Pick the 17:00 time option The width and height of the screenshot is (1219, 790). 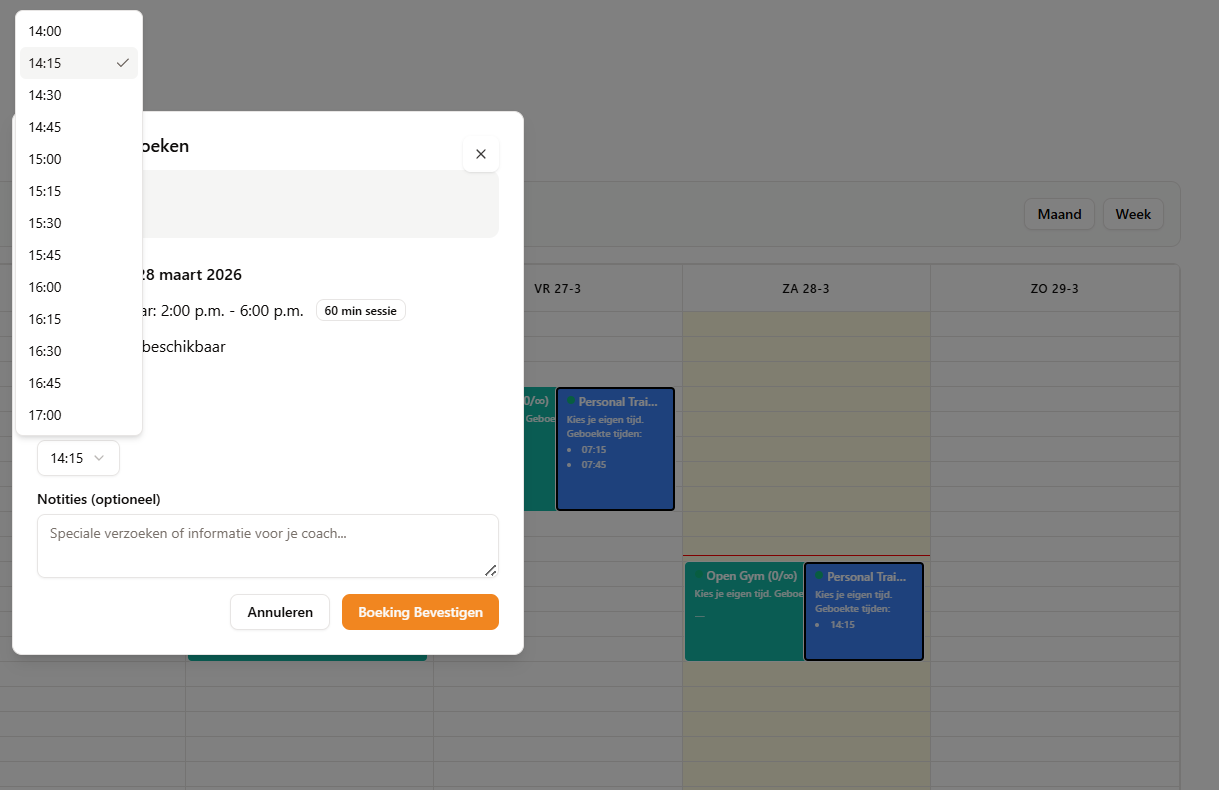[x=79, y=415]
